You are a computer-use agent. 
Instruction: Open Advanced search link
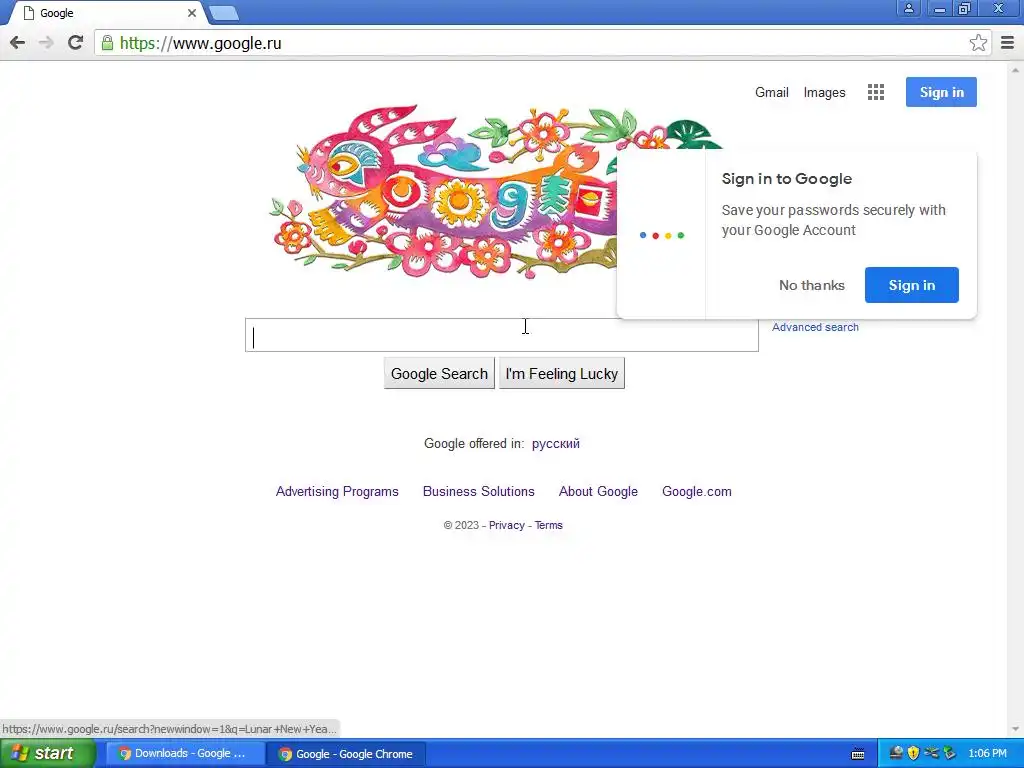(815, 327)
